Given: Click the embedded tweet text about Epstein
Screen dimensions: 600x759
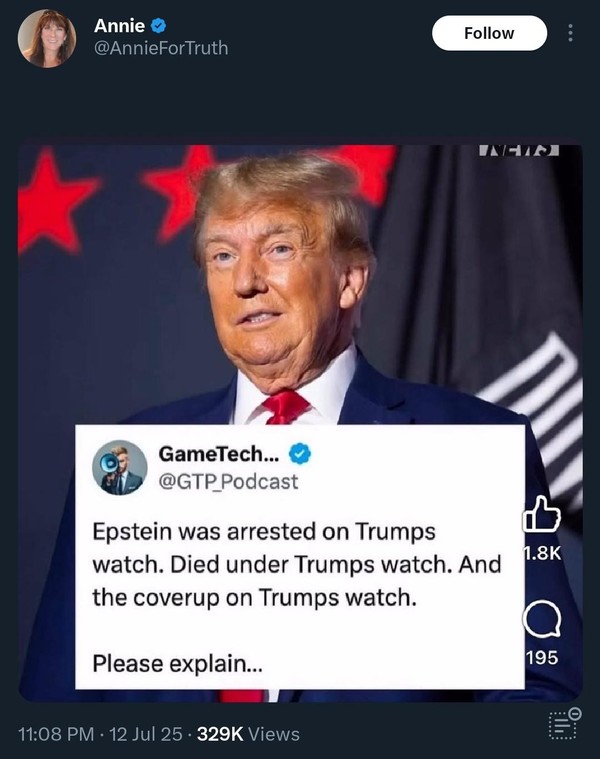Looking at the screenshot, I should [x=297, y=564].
